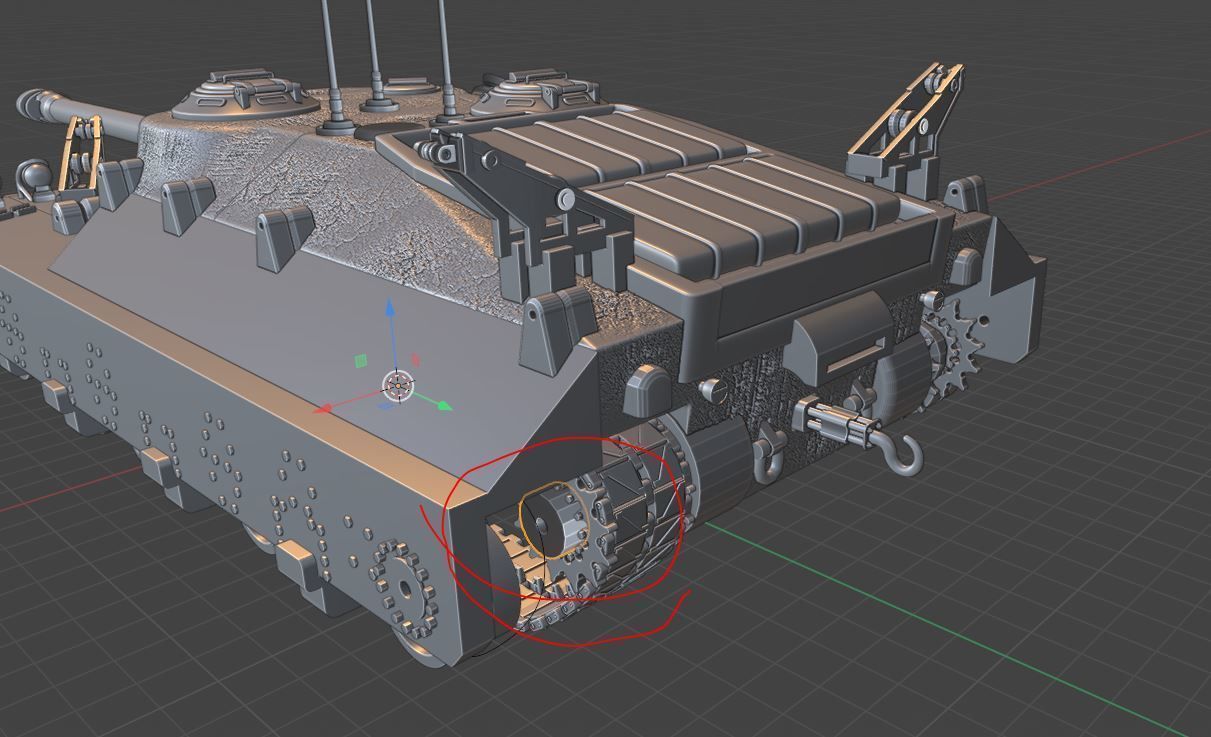Click the red square plane handle of the gizmo
The width and height of the screenshot is (1211, 737).
pos(416,360)
